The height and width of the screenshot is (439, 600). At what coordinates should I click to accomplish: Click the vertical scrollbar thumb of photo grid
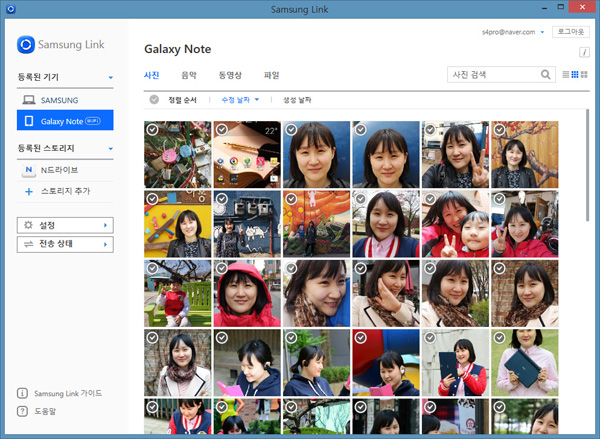point(587,165)
